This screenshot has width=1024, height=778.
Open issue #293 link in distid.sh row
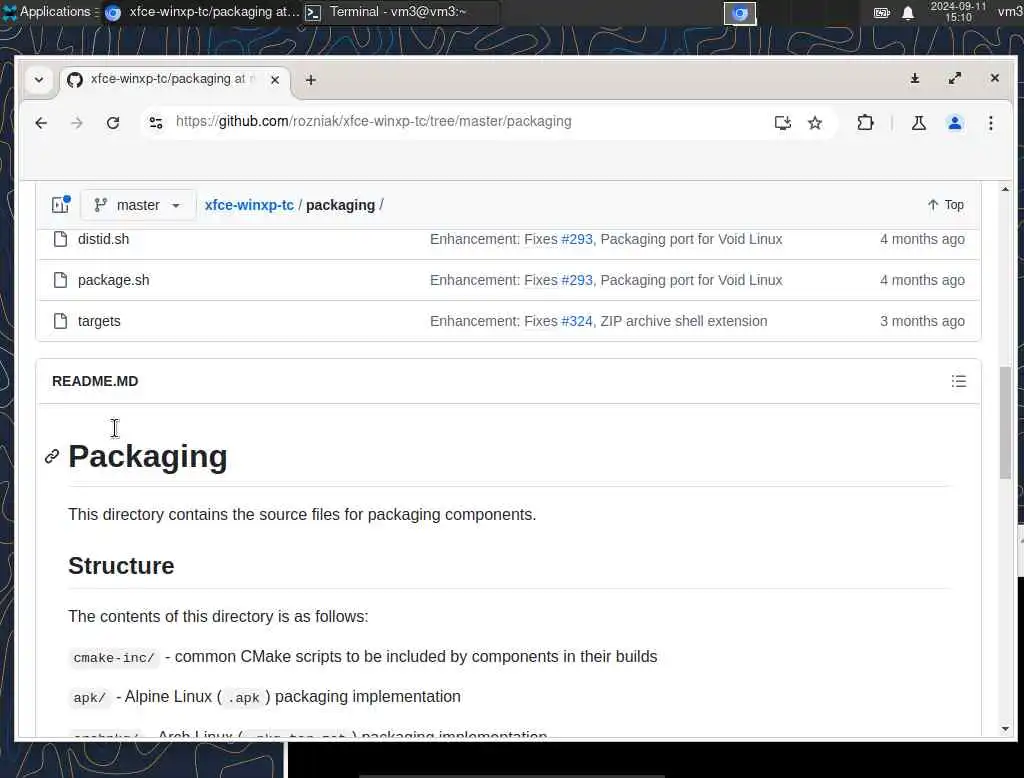click(x=577, y=239)
